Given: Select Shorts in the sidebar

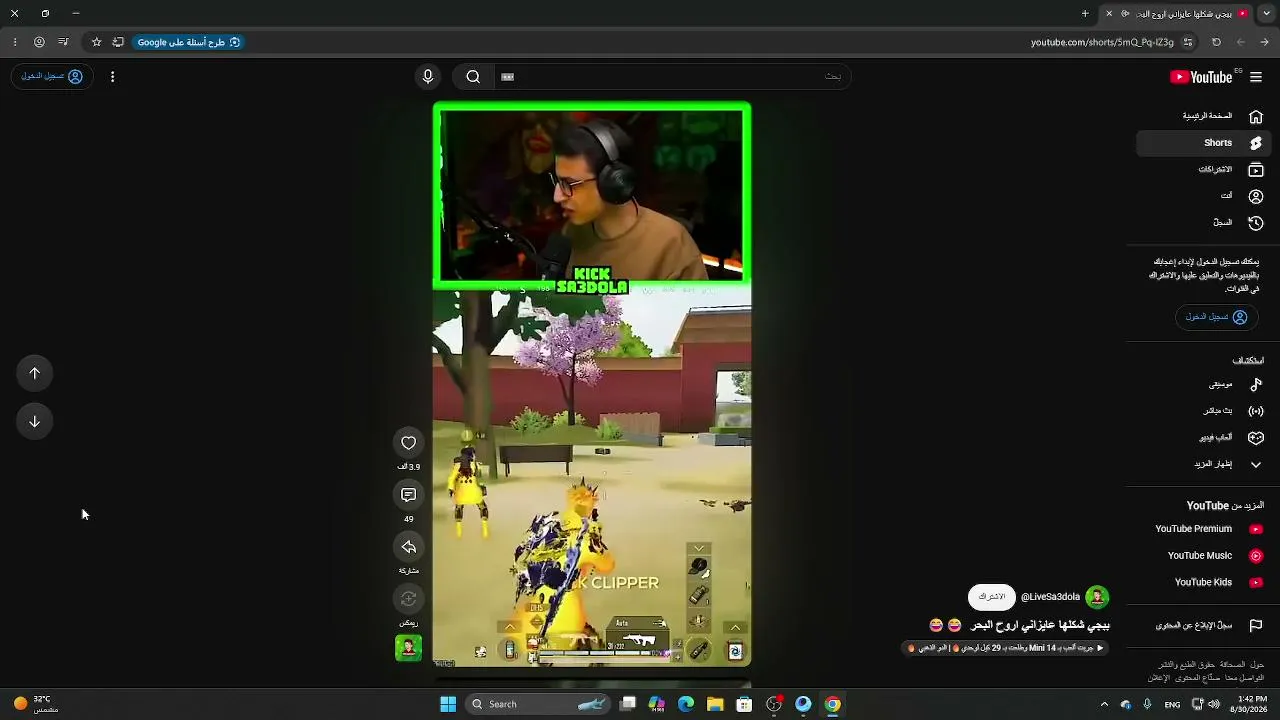Looking at the screenshot, I should pyautogui.click(x=1204, y=143).
